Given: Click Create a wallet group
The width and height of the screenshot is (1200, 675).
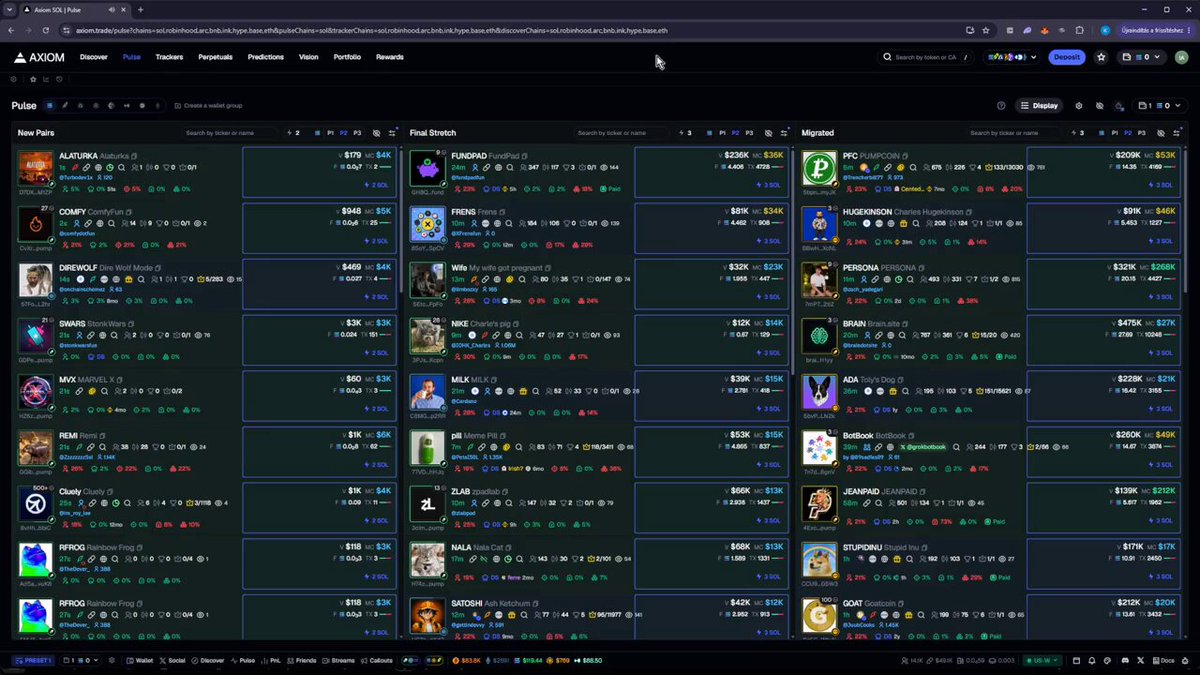Looking at the screenshot, I should click(208, 105).
